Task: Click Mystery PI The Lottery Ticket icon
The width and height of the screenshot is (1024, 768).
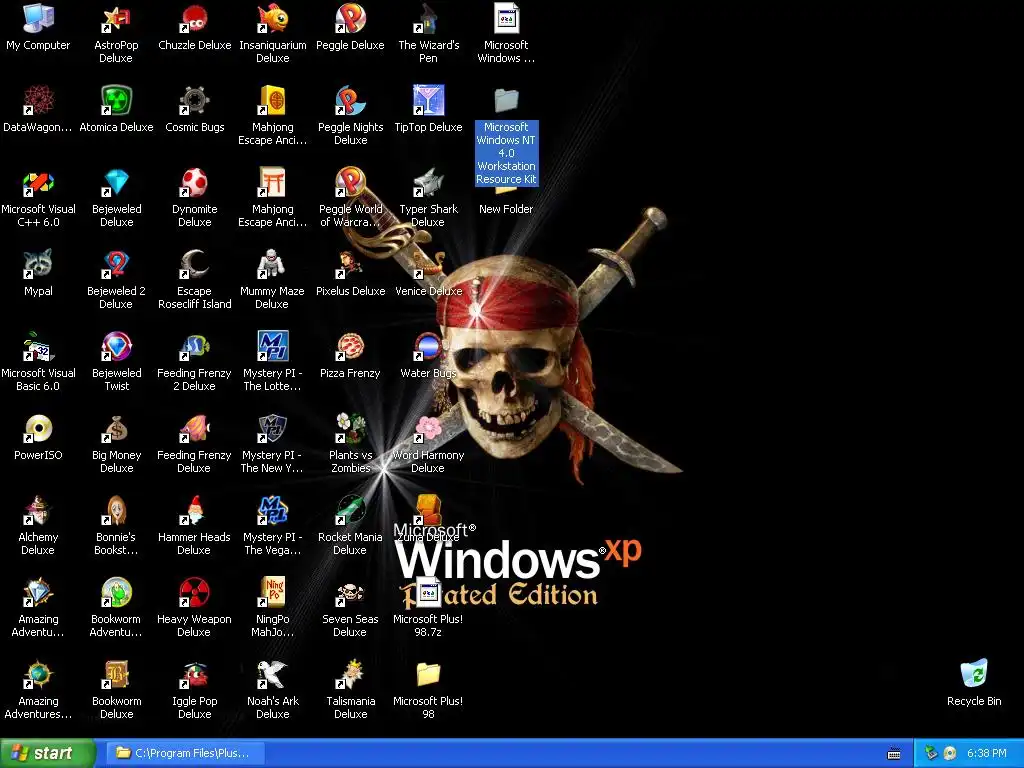Action: 272,347
